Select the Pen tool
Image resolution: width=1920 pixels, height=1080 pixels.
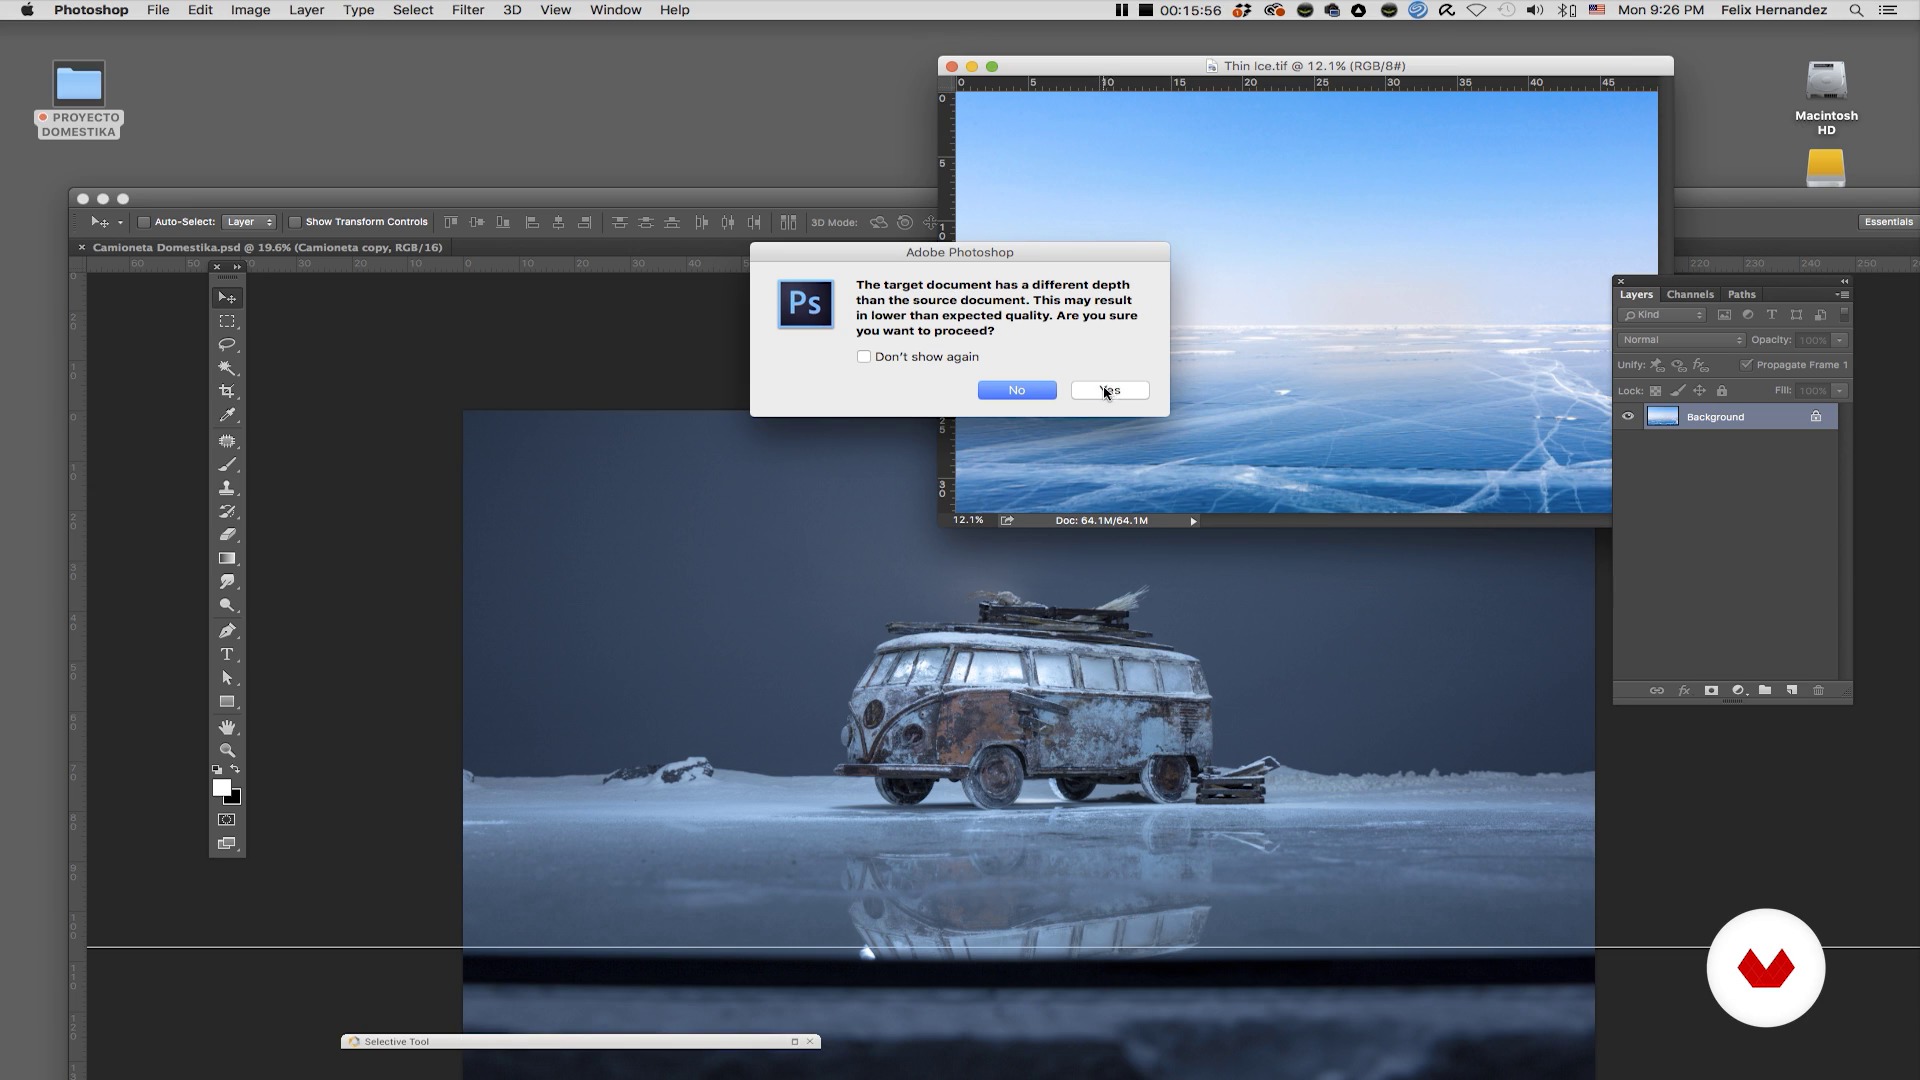click(227, 631)
